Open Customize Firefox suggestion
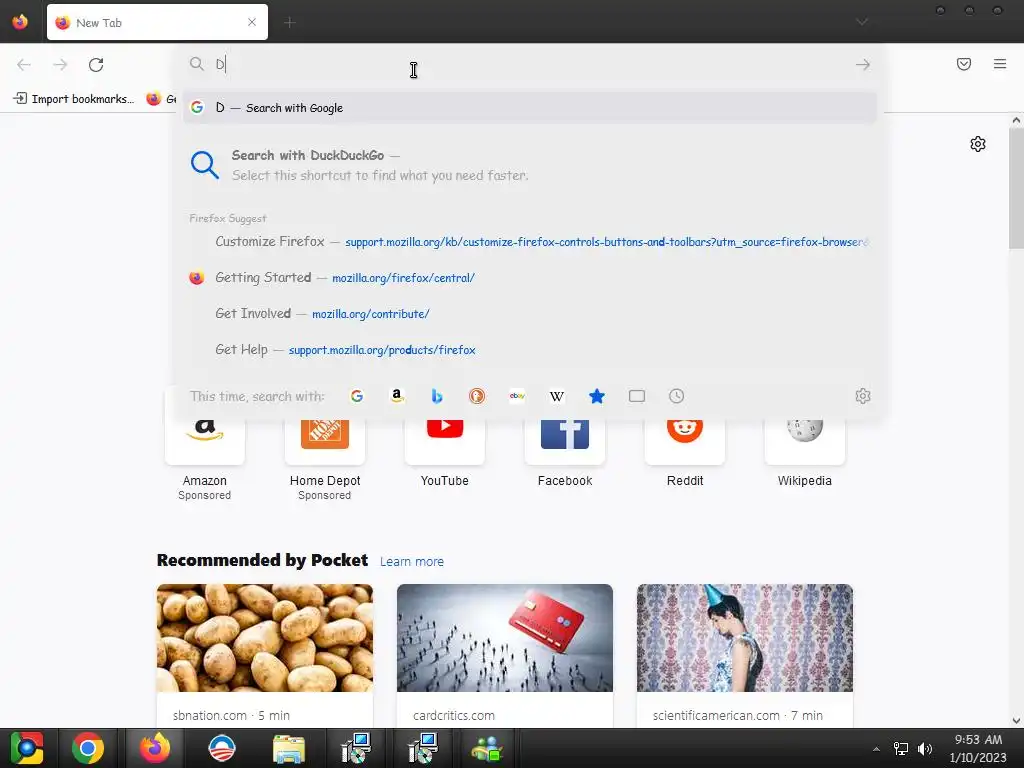This screenshot has width=1024, height=768. click(x=530, y=242)
